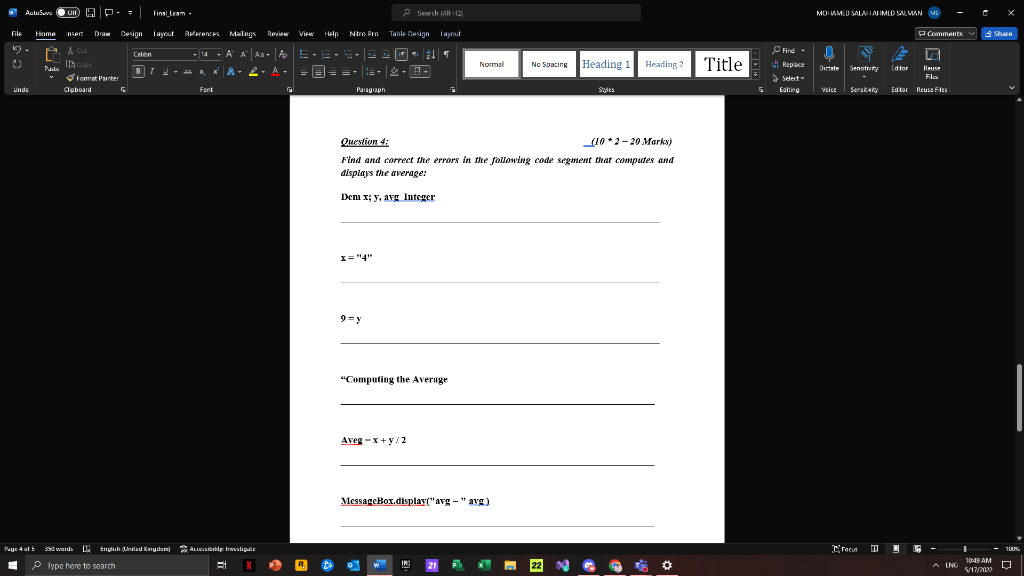Screen dimensions: 1024x576
Task: Open the Table Design tab
Action: 409,33
